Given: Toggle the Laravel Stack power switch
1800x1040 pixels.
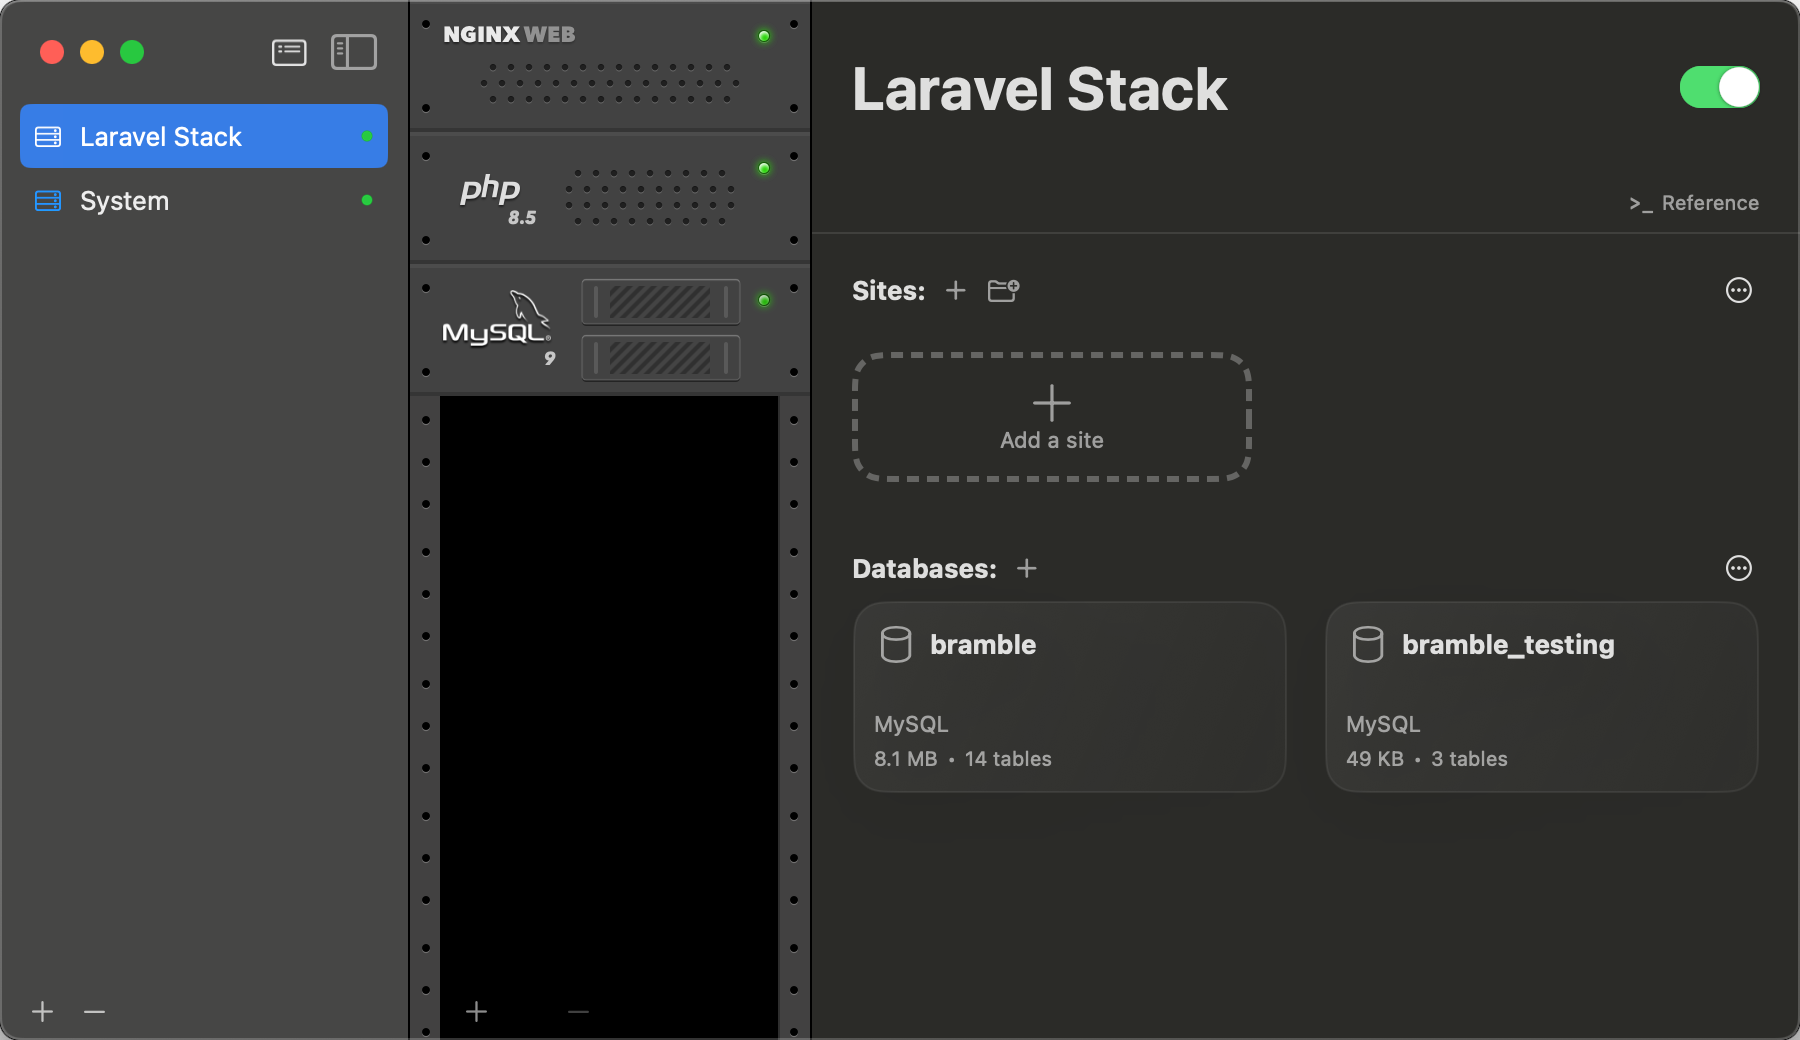Looking at the screenshot, I should click(x=1719, y=87).
